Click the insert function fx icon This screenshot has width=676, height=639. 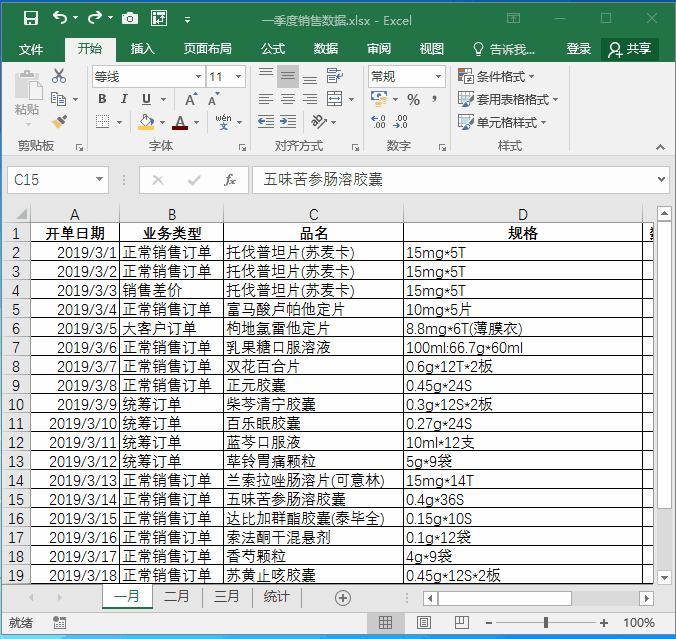point(229,180)
